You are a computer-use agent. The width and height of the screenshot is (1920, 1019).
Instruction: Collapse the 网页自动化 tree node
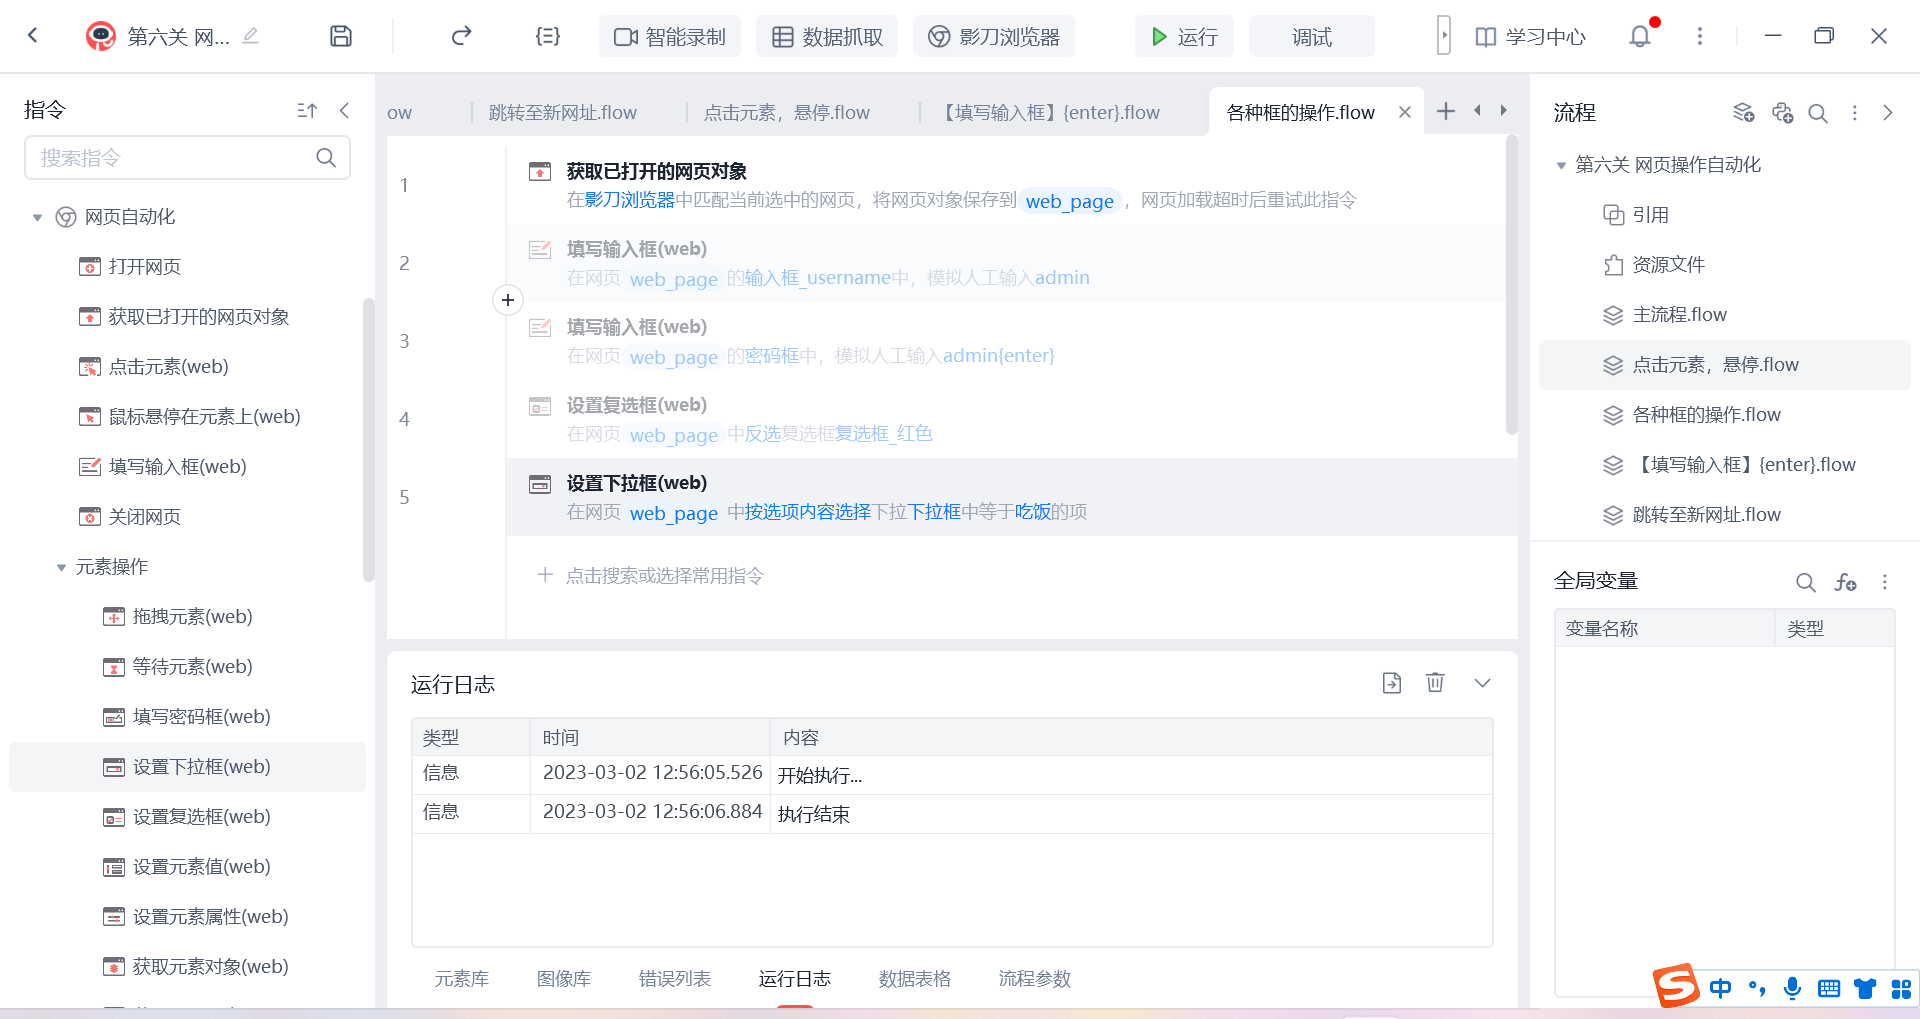[x=37, y=217]
